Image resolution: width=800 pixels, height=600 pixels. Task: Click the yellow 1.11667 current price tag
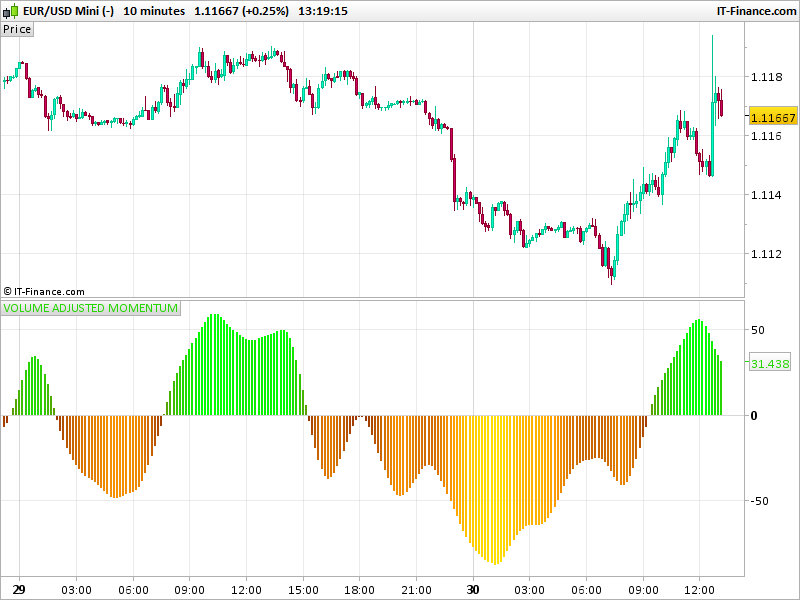[773, 117]
